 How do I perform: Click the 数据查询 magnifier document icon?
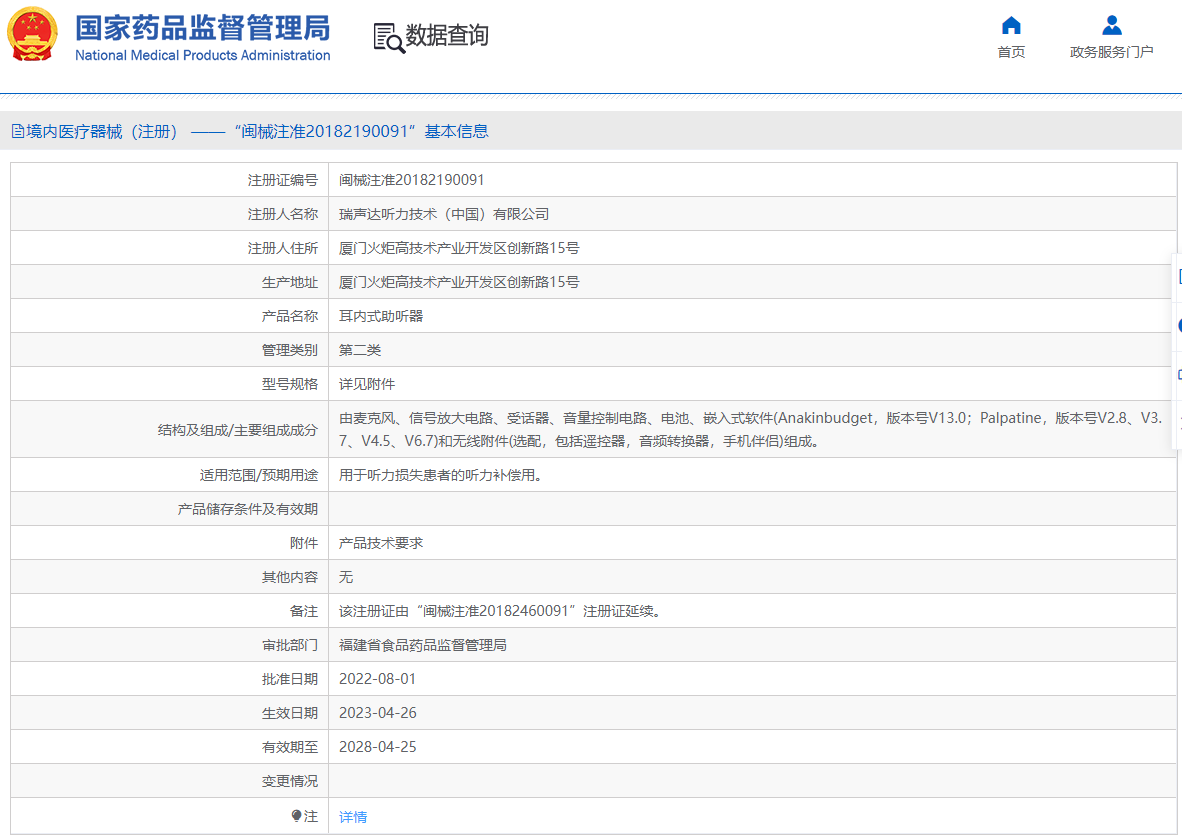coord(389,37)
